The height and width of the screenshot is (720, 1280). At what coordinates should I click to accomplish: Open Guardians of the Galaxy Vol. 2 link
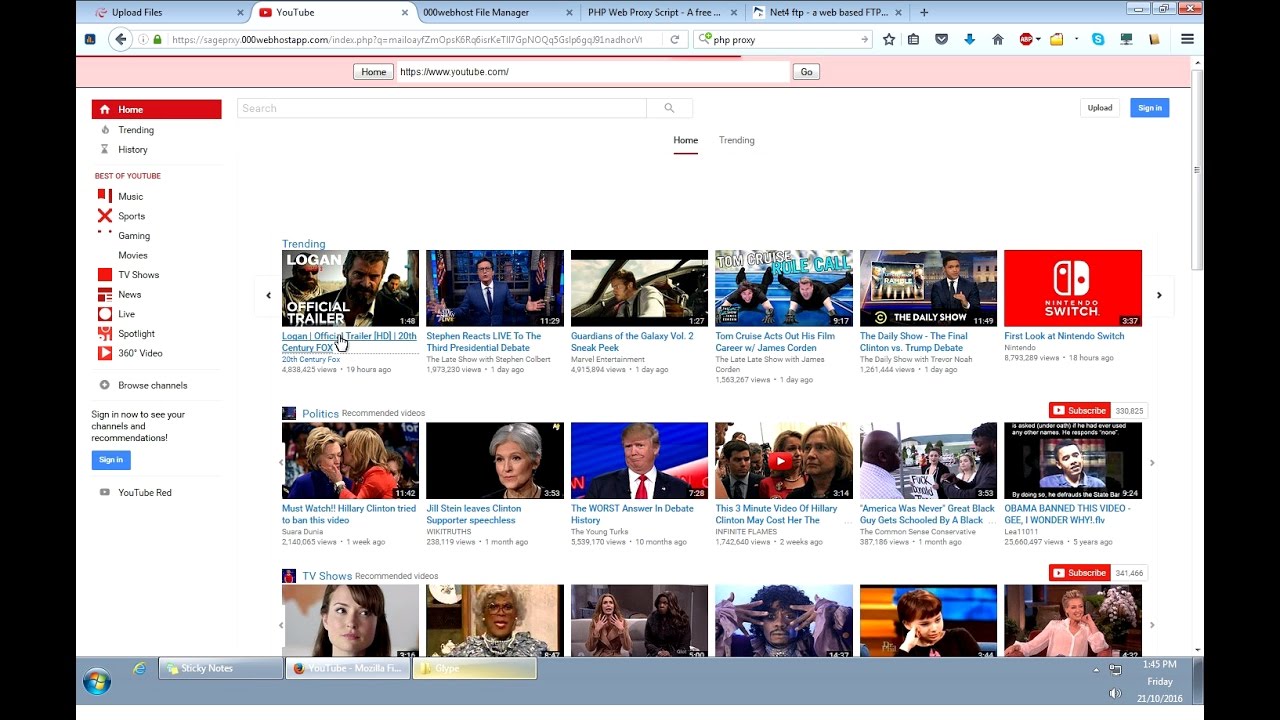pos(632,342)
